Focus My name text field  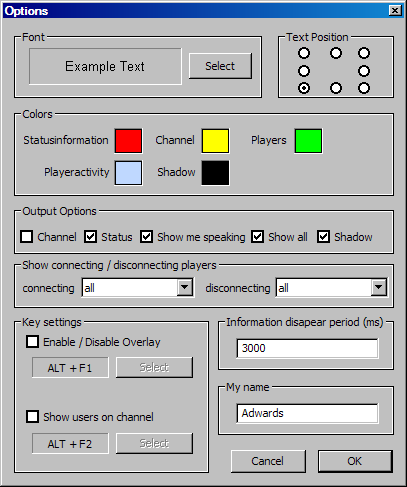(x=307, y=413)
